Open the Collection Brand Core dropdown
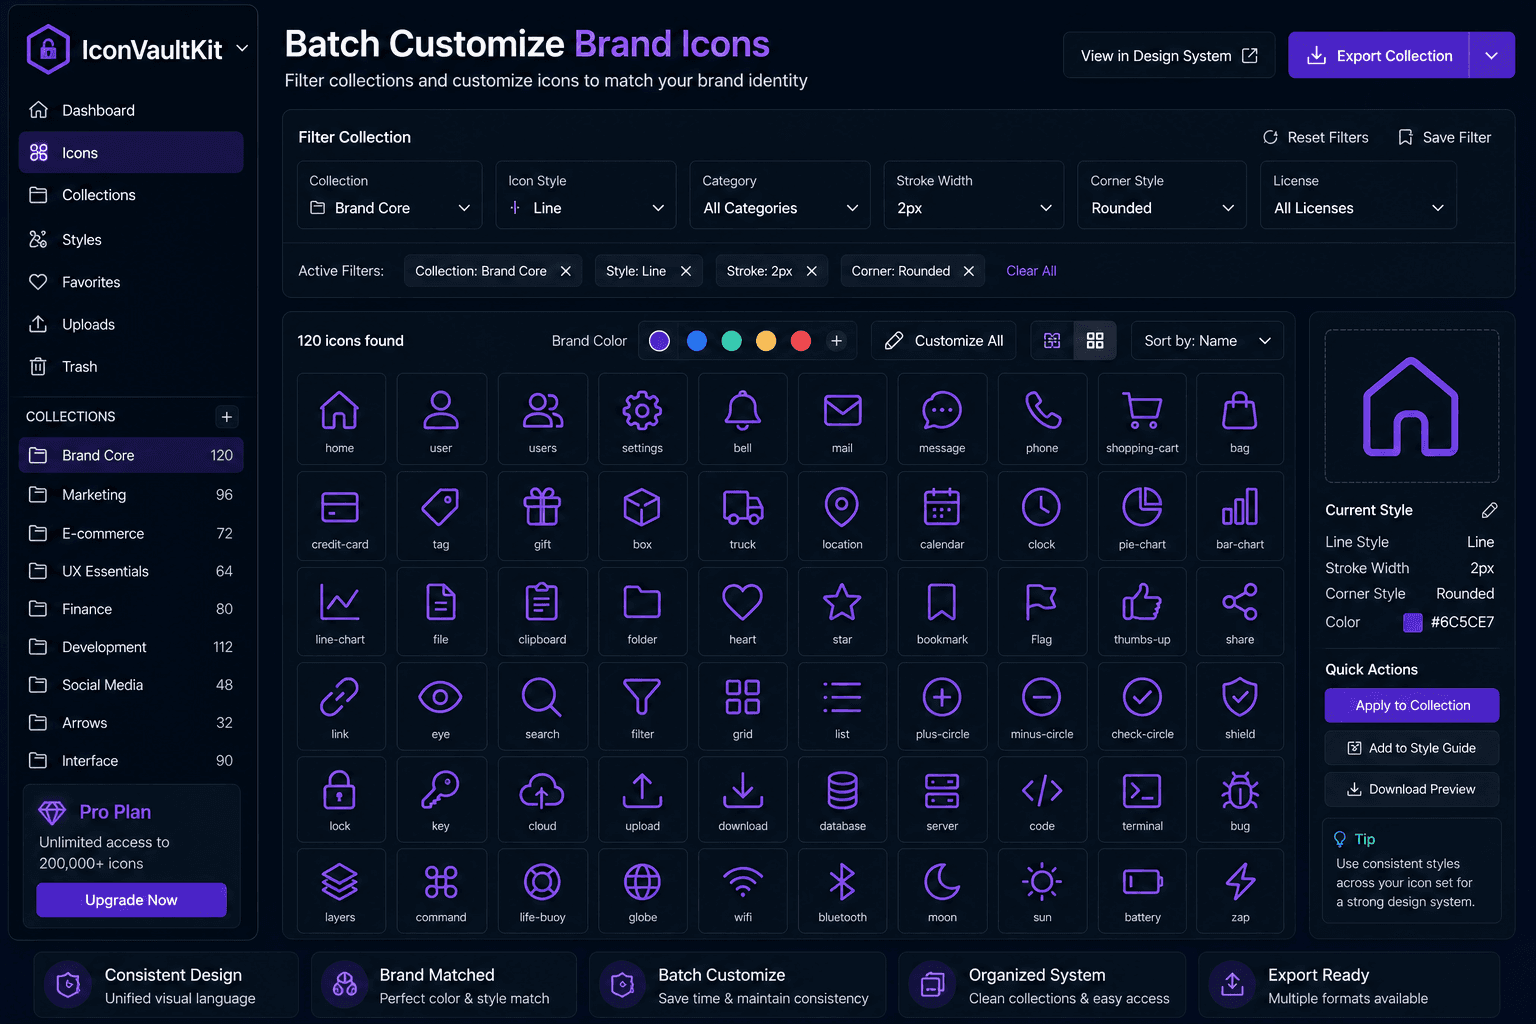Viewport: 1536px width, 1024px height. coord(390,195)
